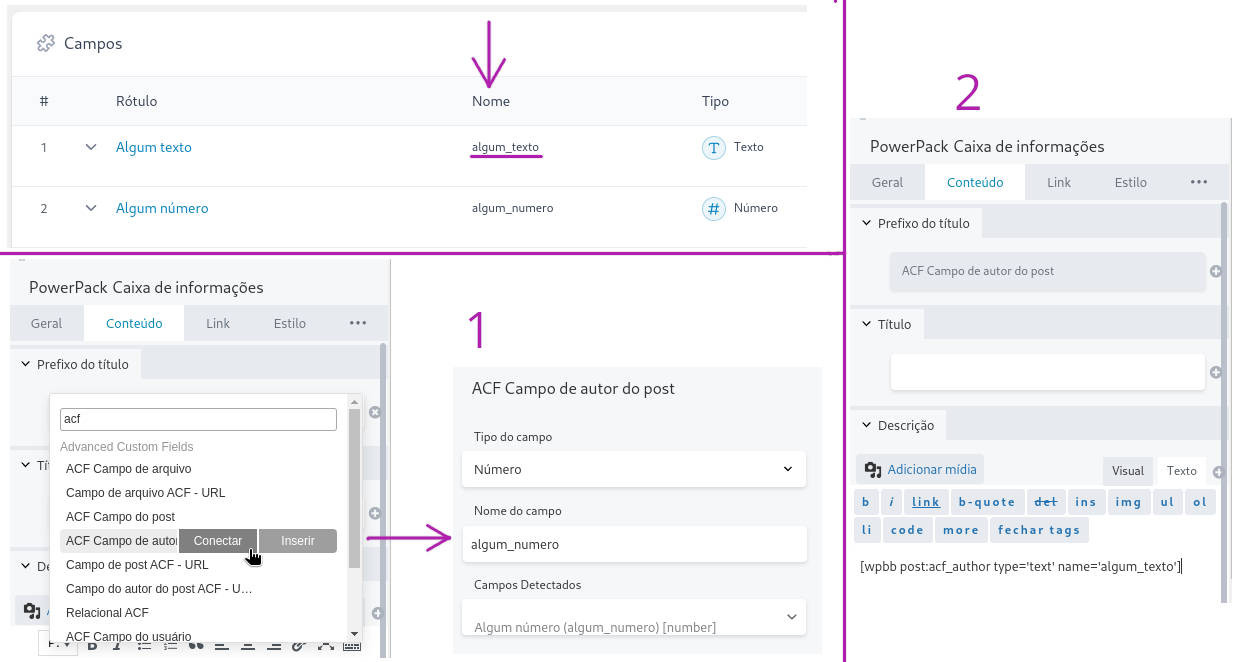Image resolution: width=1242 pixels, height=662 pixels.
Task: Click the Número type hash icon
Action: [x=713, y=209]
